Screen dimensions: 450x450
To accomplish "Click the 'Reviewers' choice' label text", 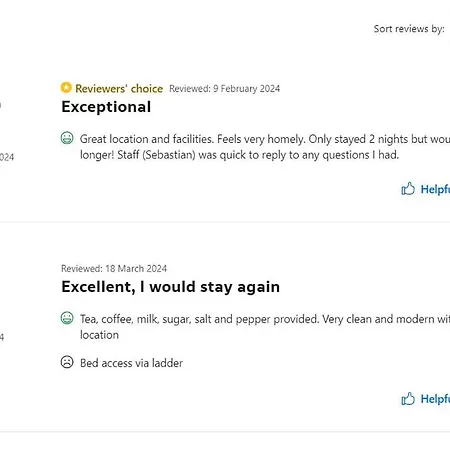I will (119, 89).
